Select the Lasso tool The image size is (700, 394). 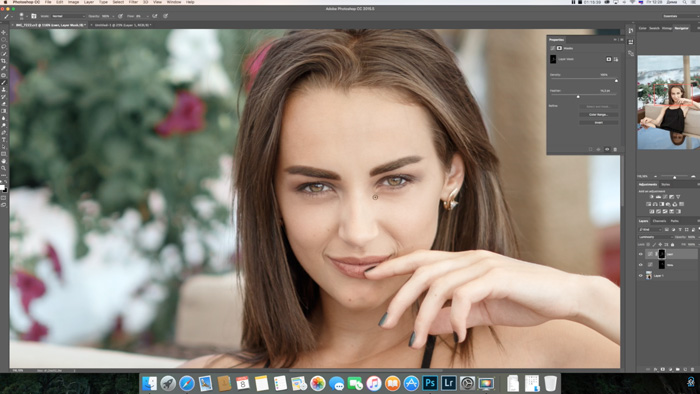tap(4, 47)
